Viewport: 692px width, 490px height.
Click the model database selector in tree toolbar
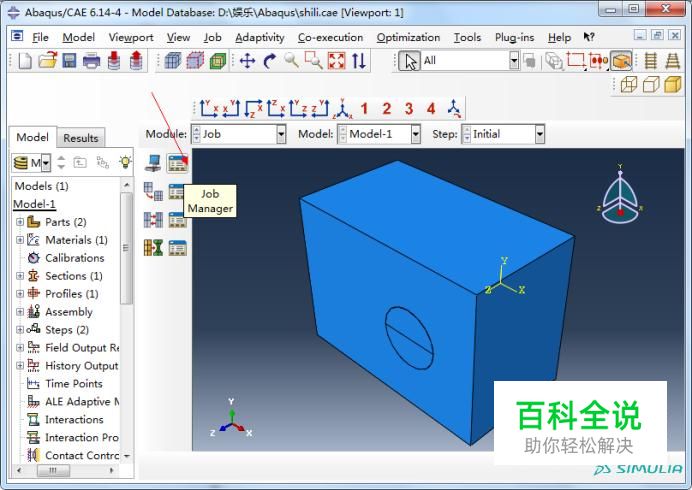31,162
